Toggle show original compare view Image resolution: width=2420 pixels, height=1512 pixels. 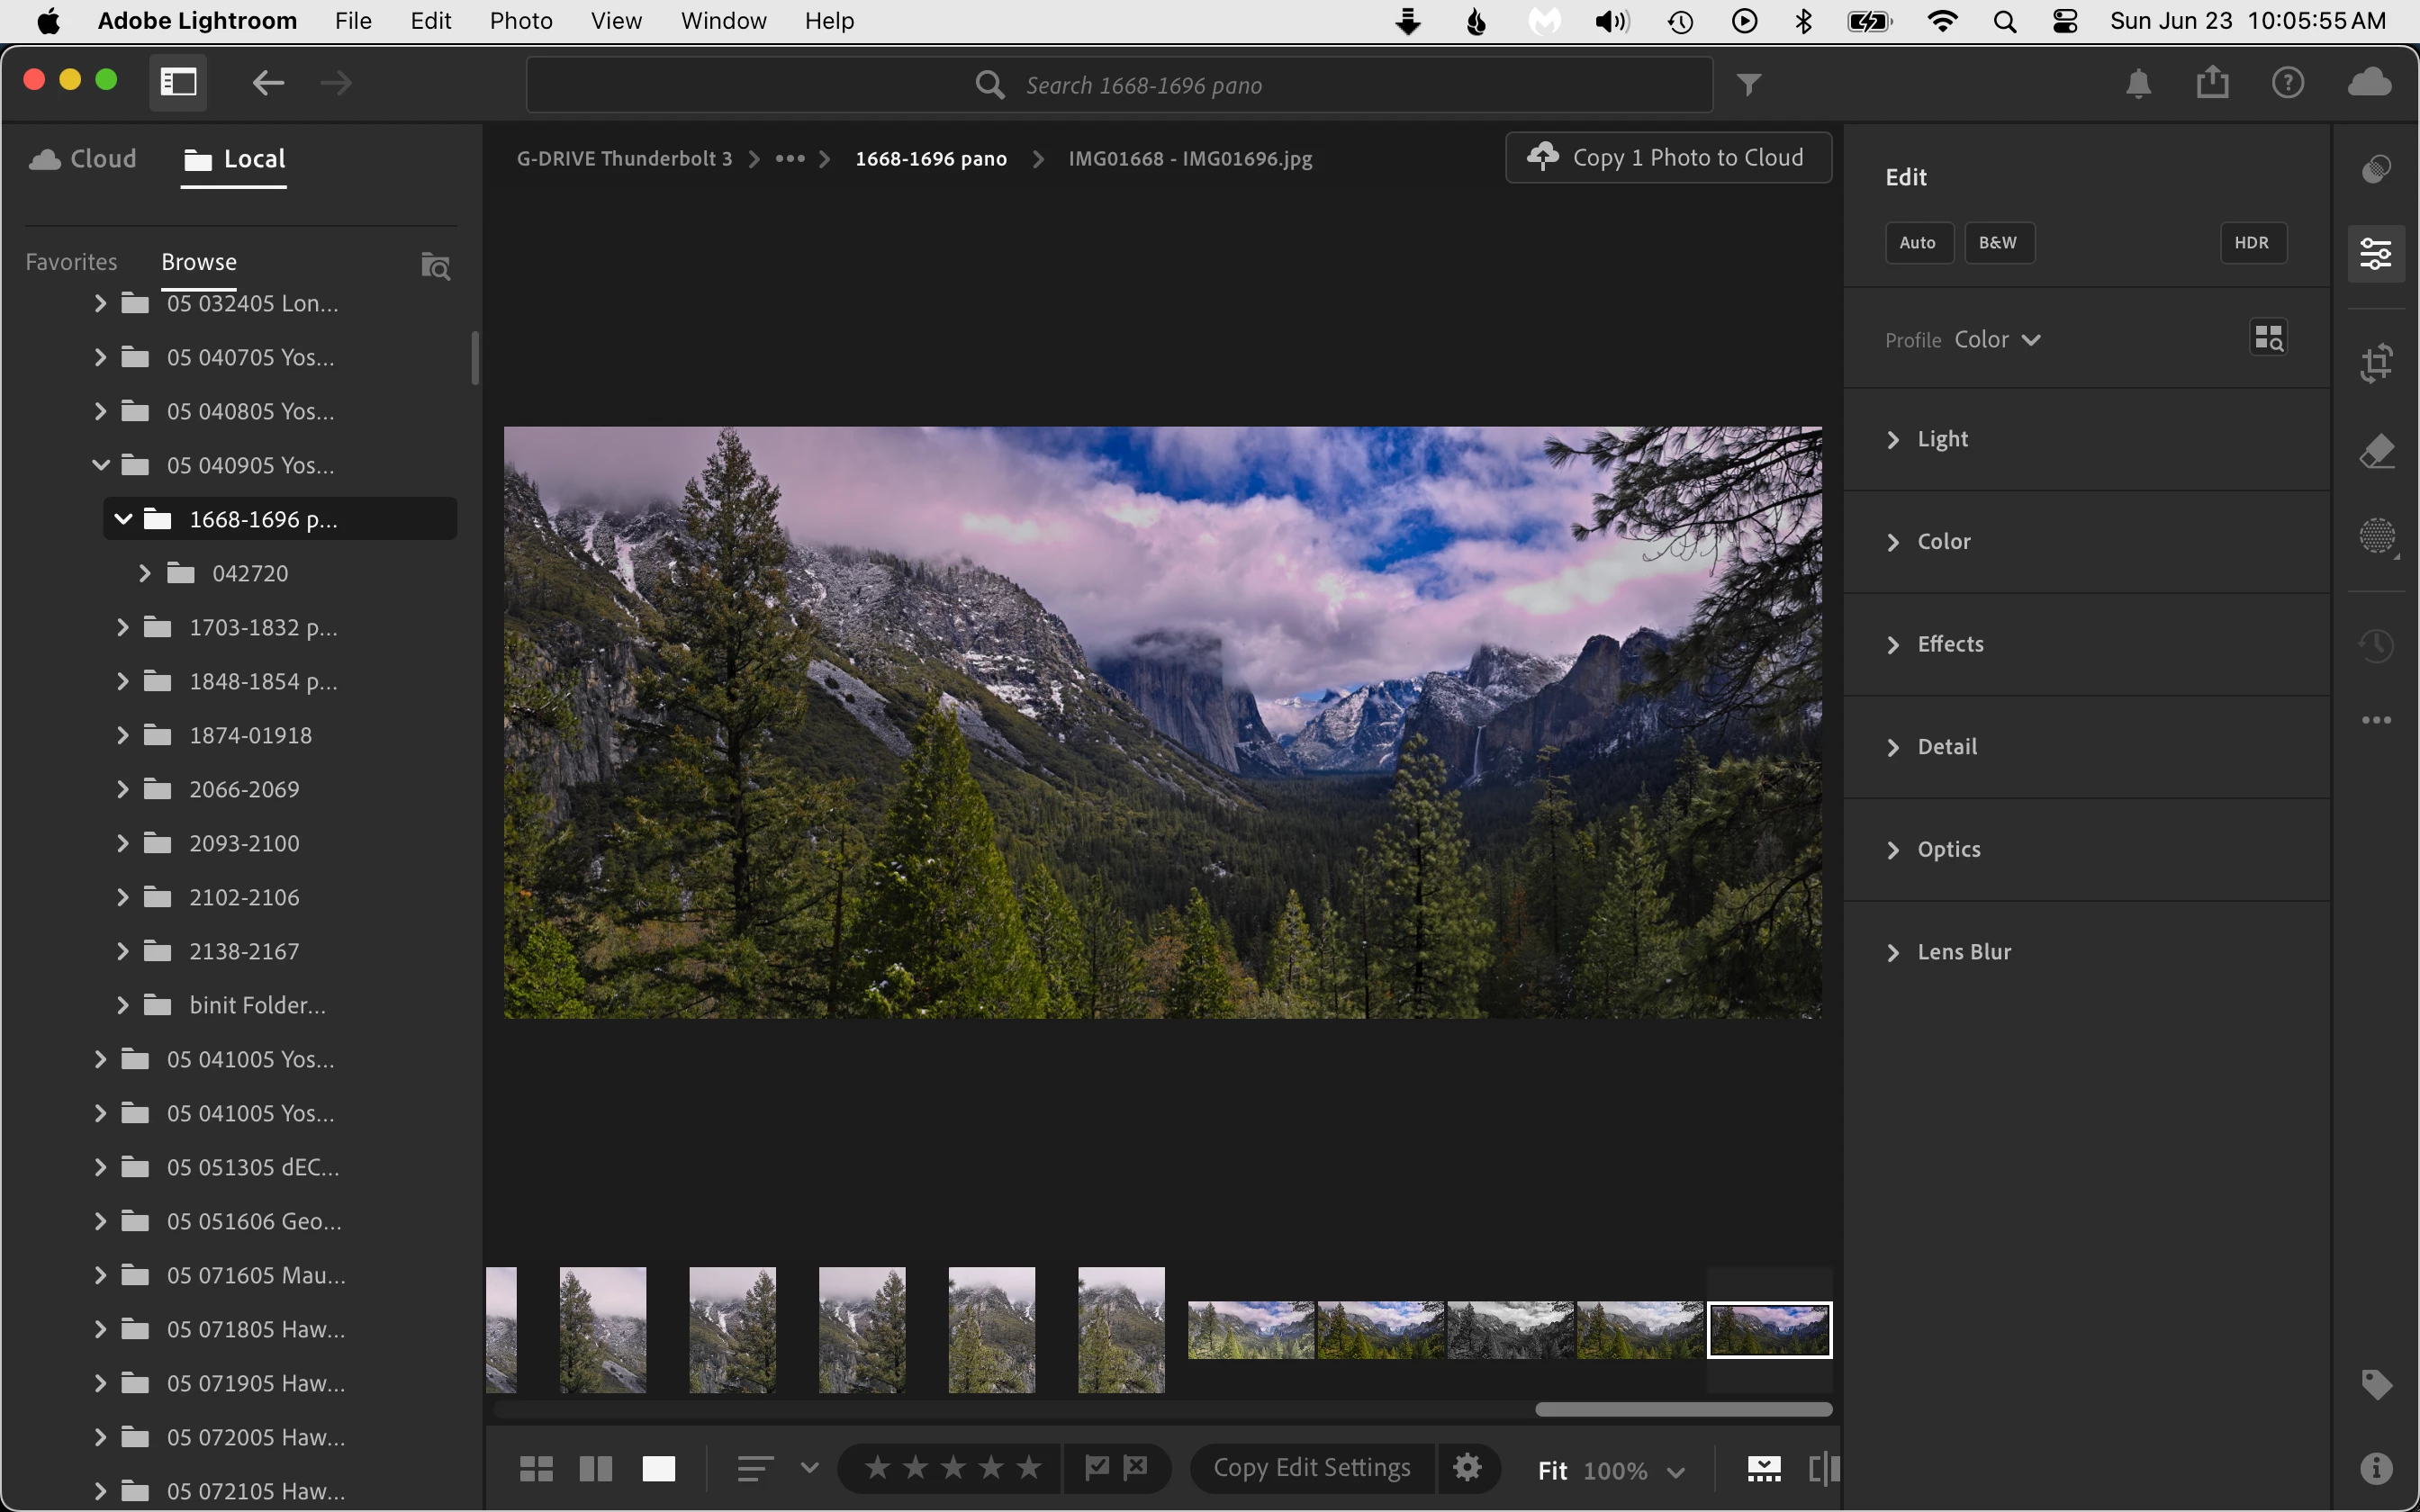pos(1823,1468)
